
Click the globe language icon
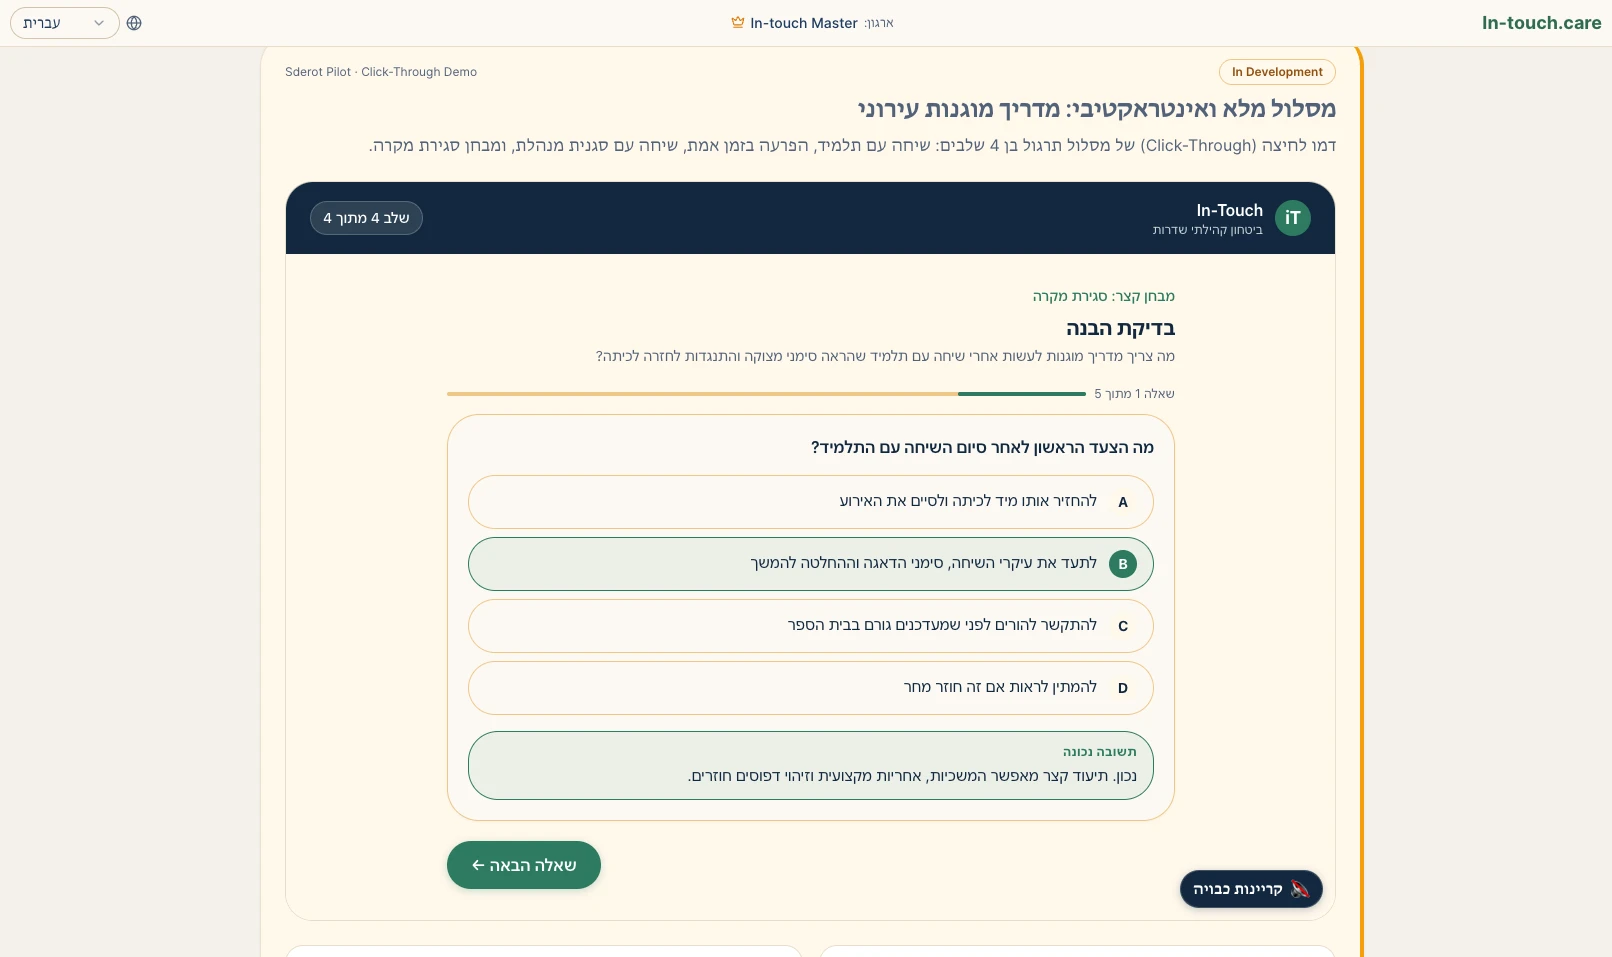pos(134,23)
